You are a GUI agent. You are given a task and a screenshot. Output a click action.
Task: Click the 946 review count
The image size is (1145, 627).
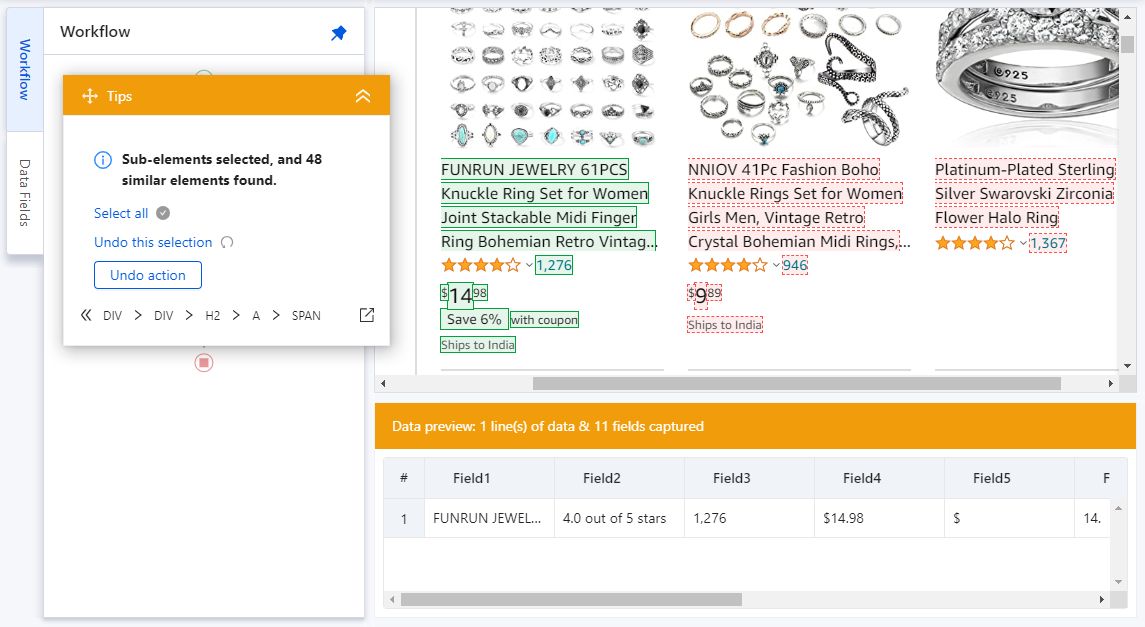(794, 265)
